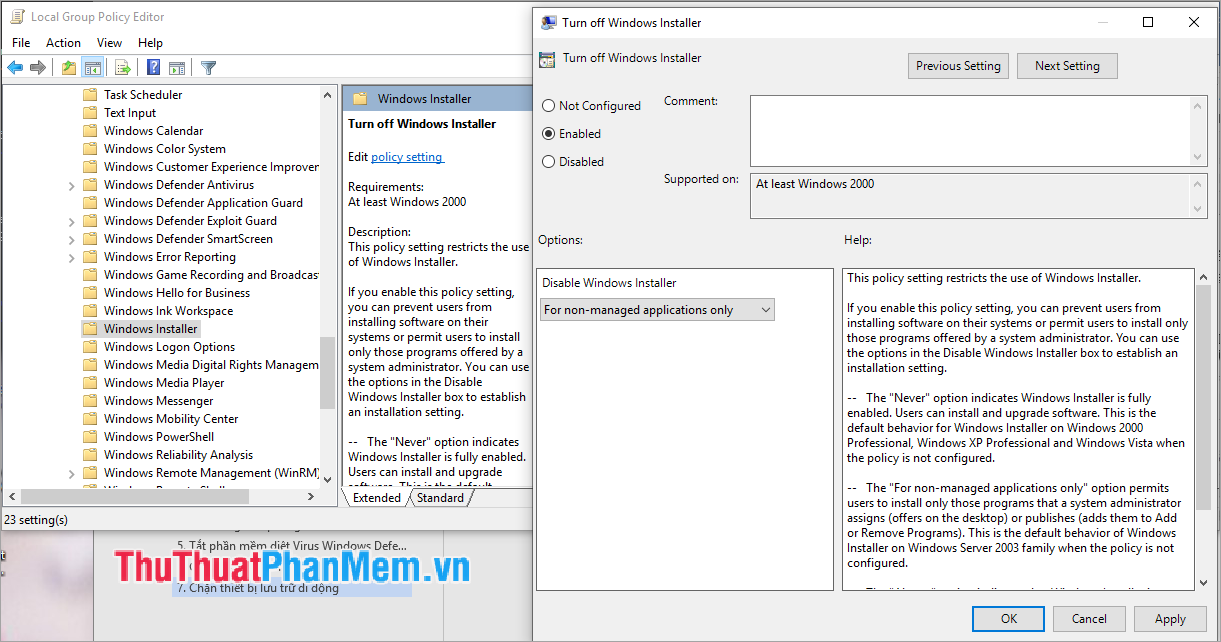Screen dimensions: 1221x642
Task: Toggle the Show/Hide Console Tree icon
Action: coord(92,67)
